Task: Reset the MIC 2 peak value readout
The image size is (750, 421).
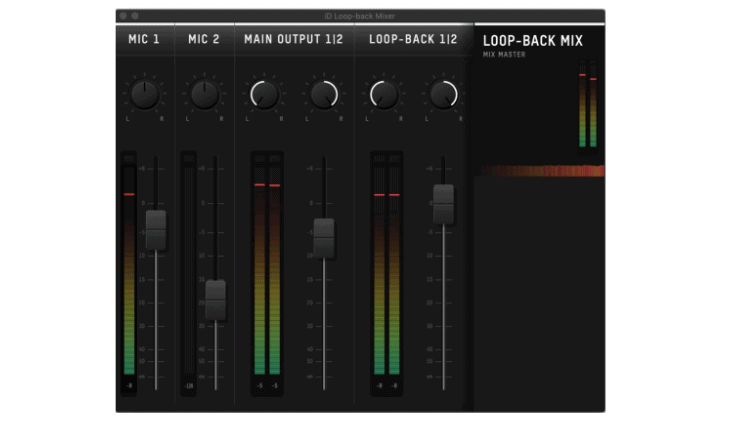Action: [188, 385]
